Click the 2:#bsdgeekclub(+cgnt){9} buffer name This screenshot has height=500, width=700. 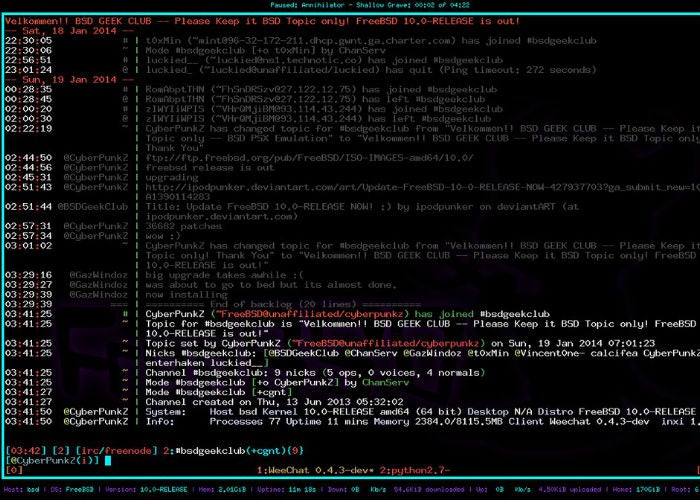233,451
